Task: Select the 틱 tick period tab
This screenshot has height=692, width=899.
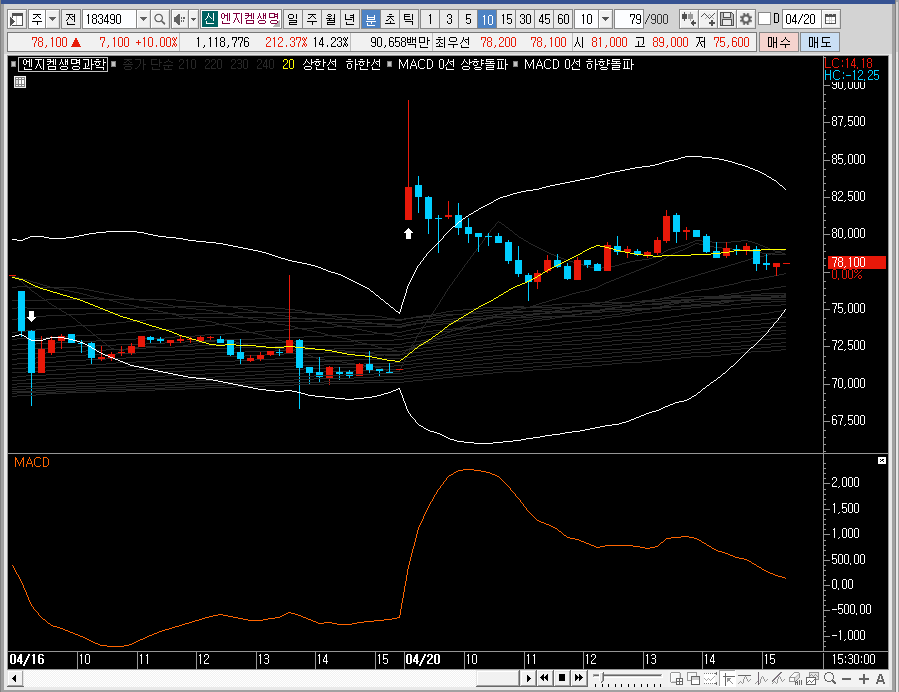Action: [409, 19]
